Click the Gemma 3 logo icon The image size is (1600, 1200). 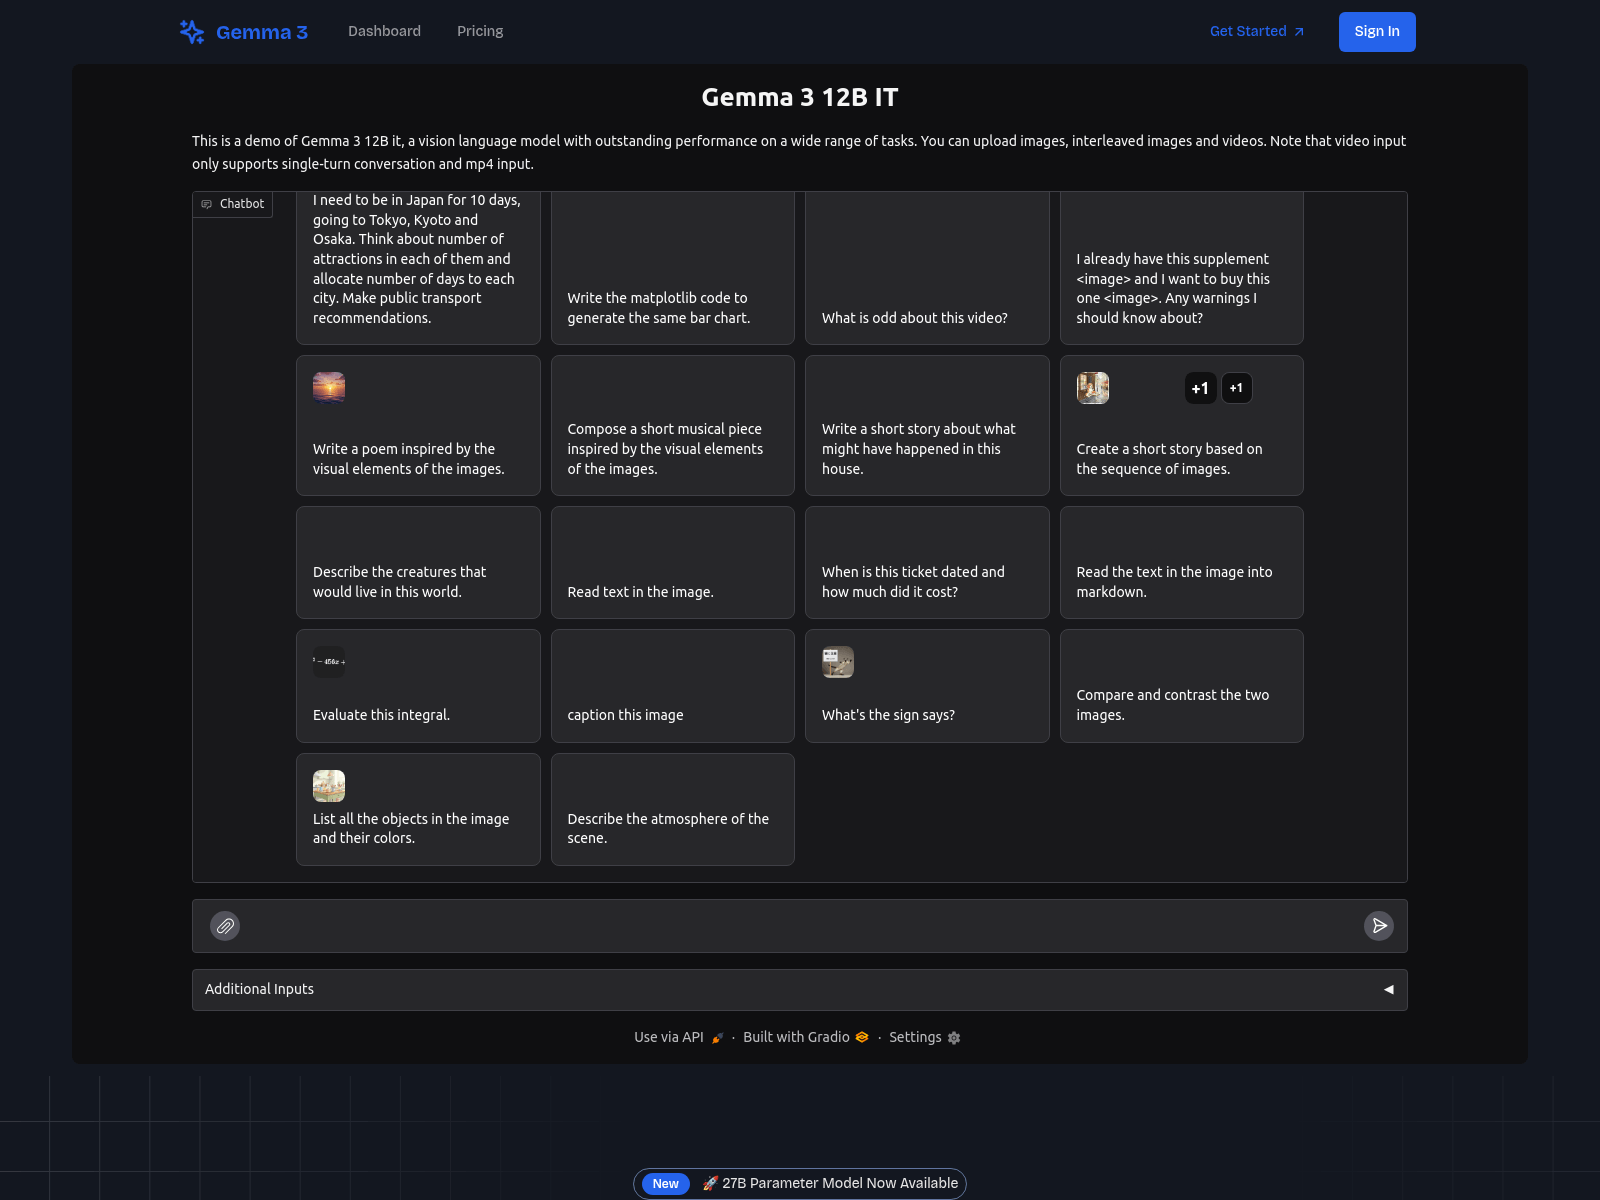[x=191, y=31]
